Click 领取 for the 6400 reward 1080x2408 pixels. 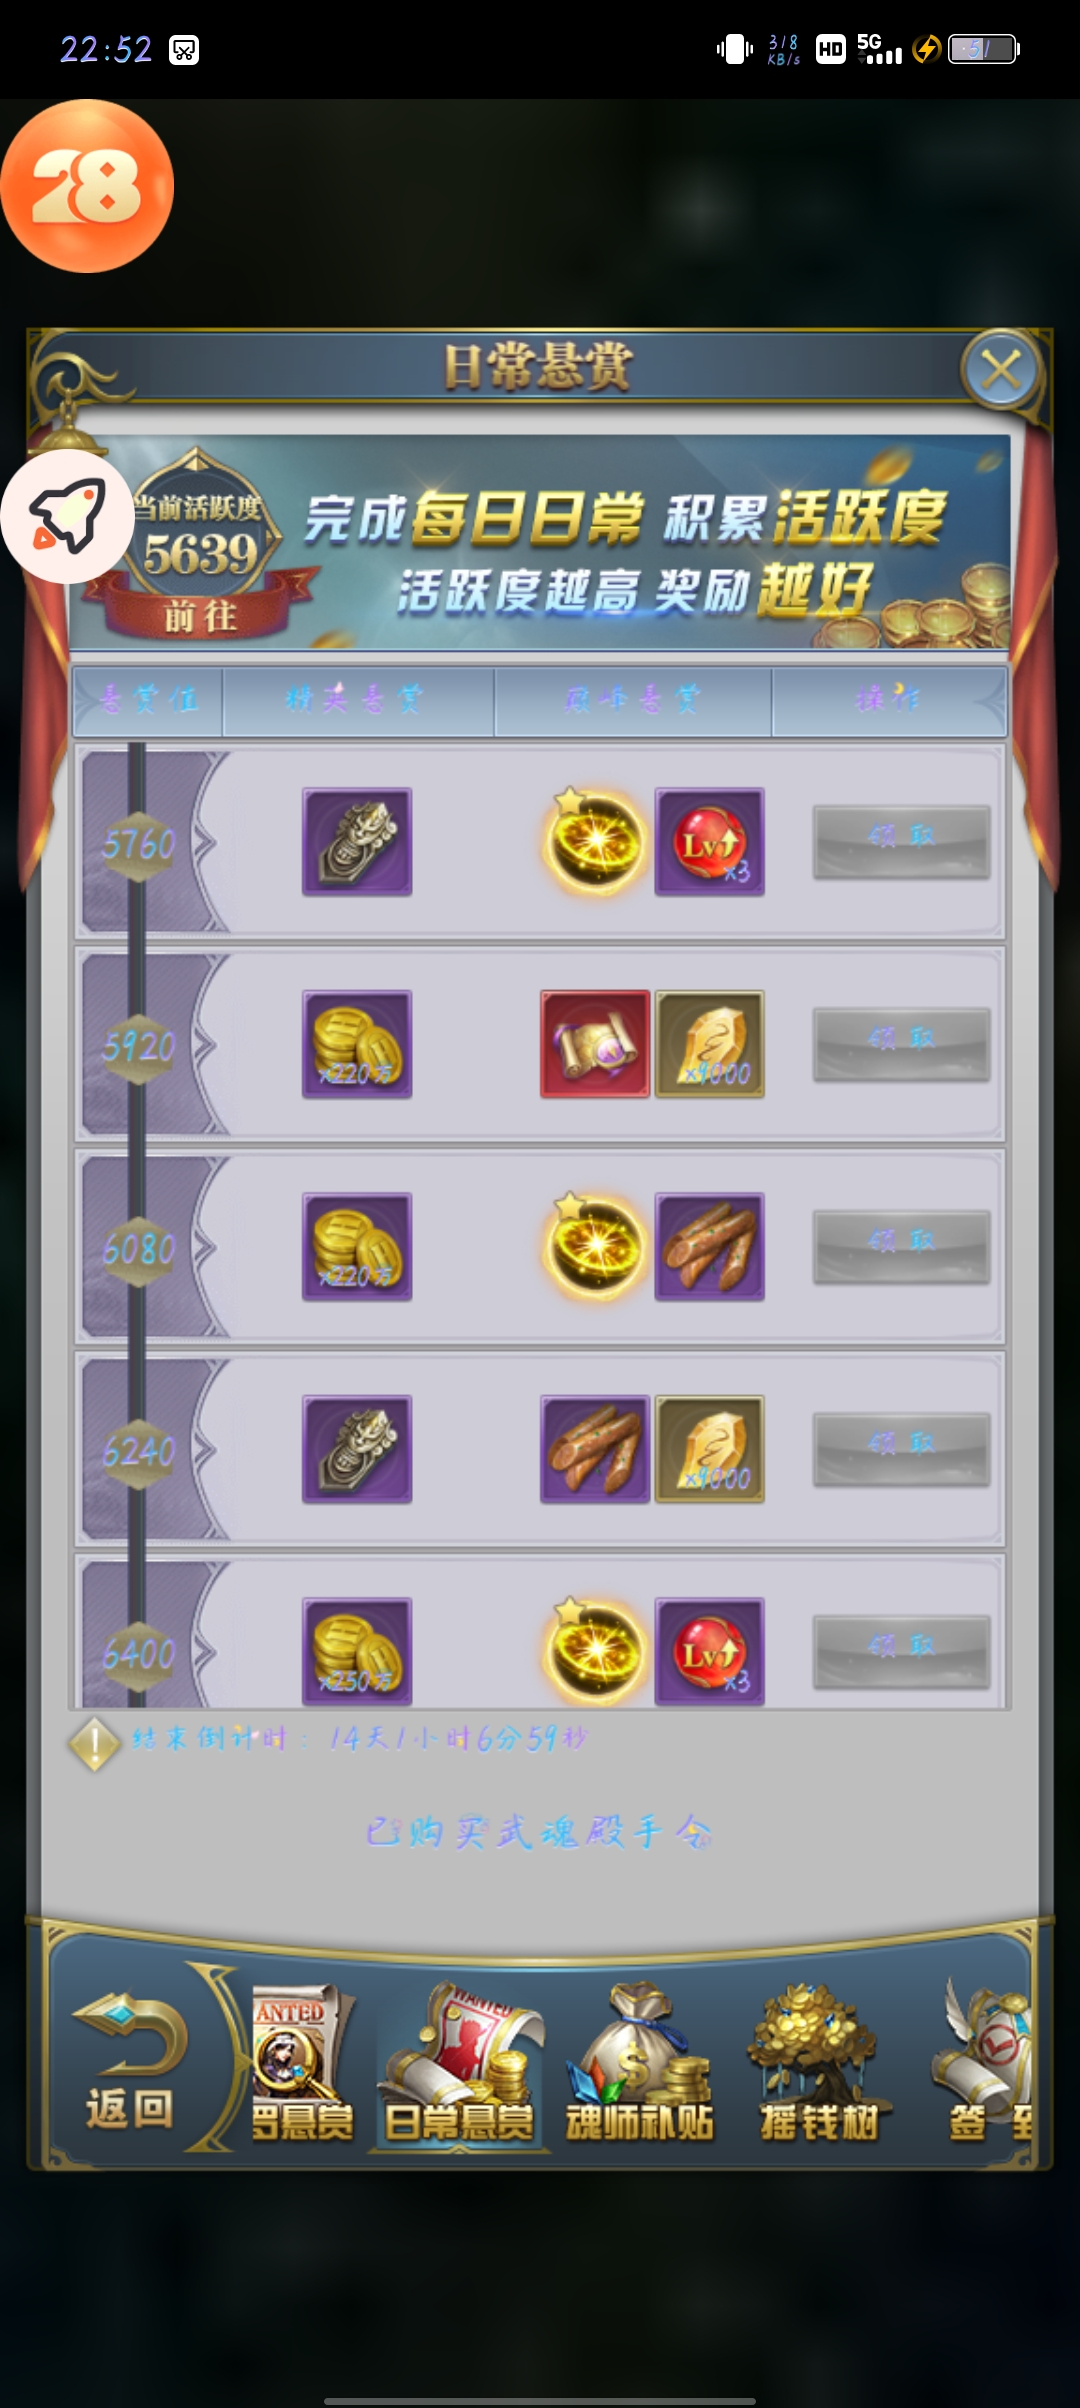(x=902, y=1651)
